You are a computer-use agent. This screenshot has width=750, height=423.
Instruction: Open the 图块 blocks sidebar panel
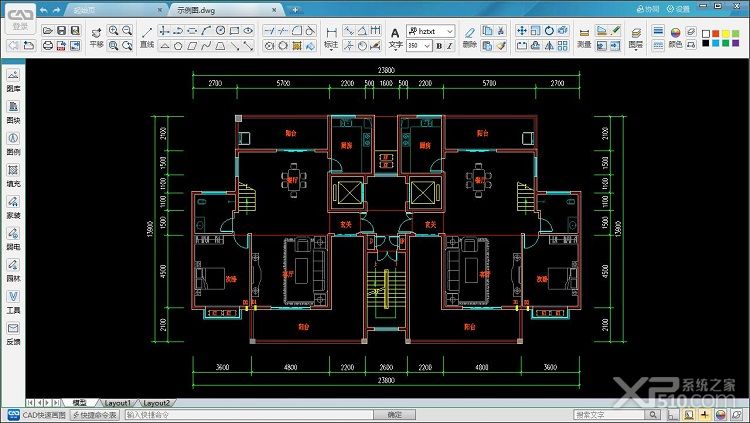13,112
